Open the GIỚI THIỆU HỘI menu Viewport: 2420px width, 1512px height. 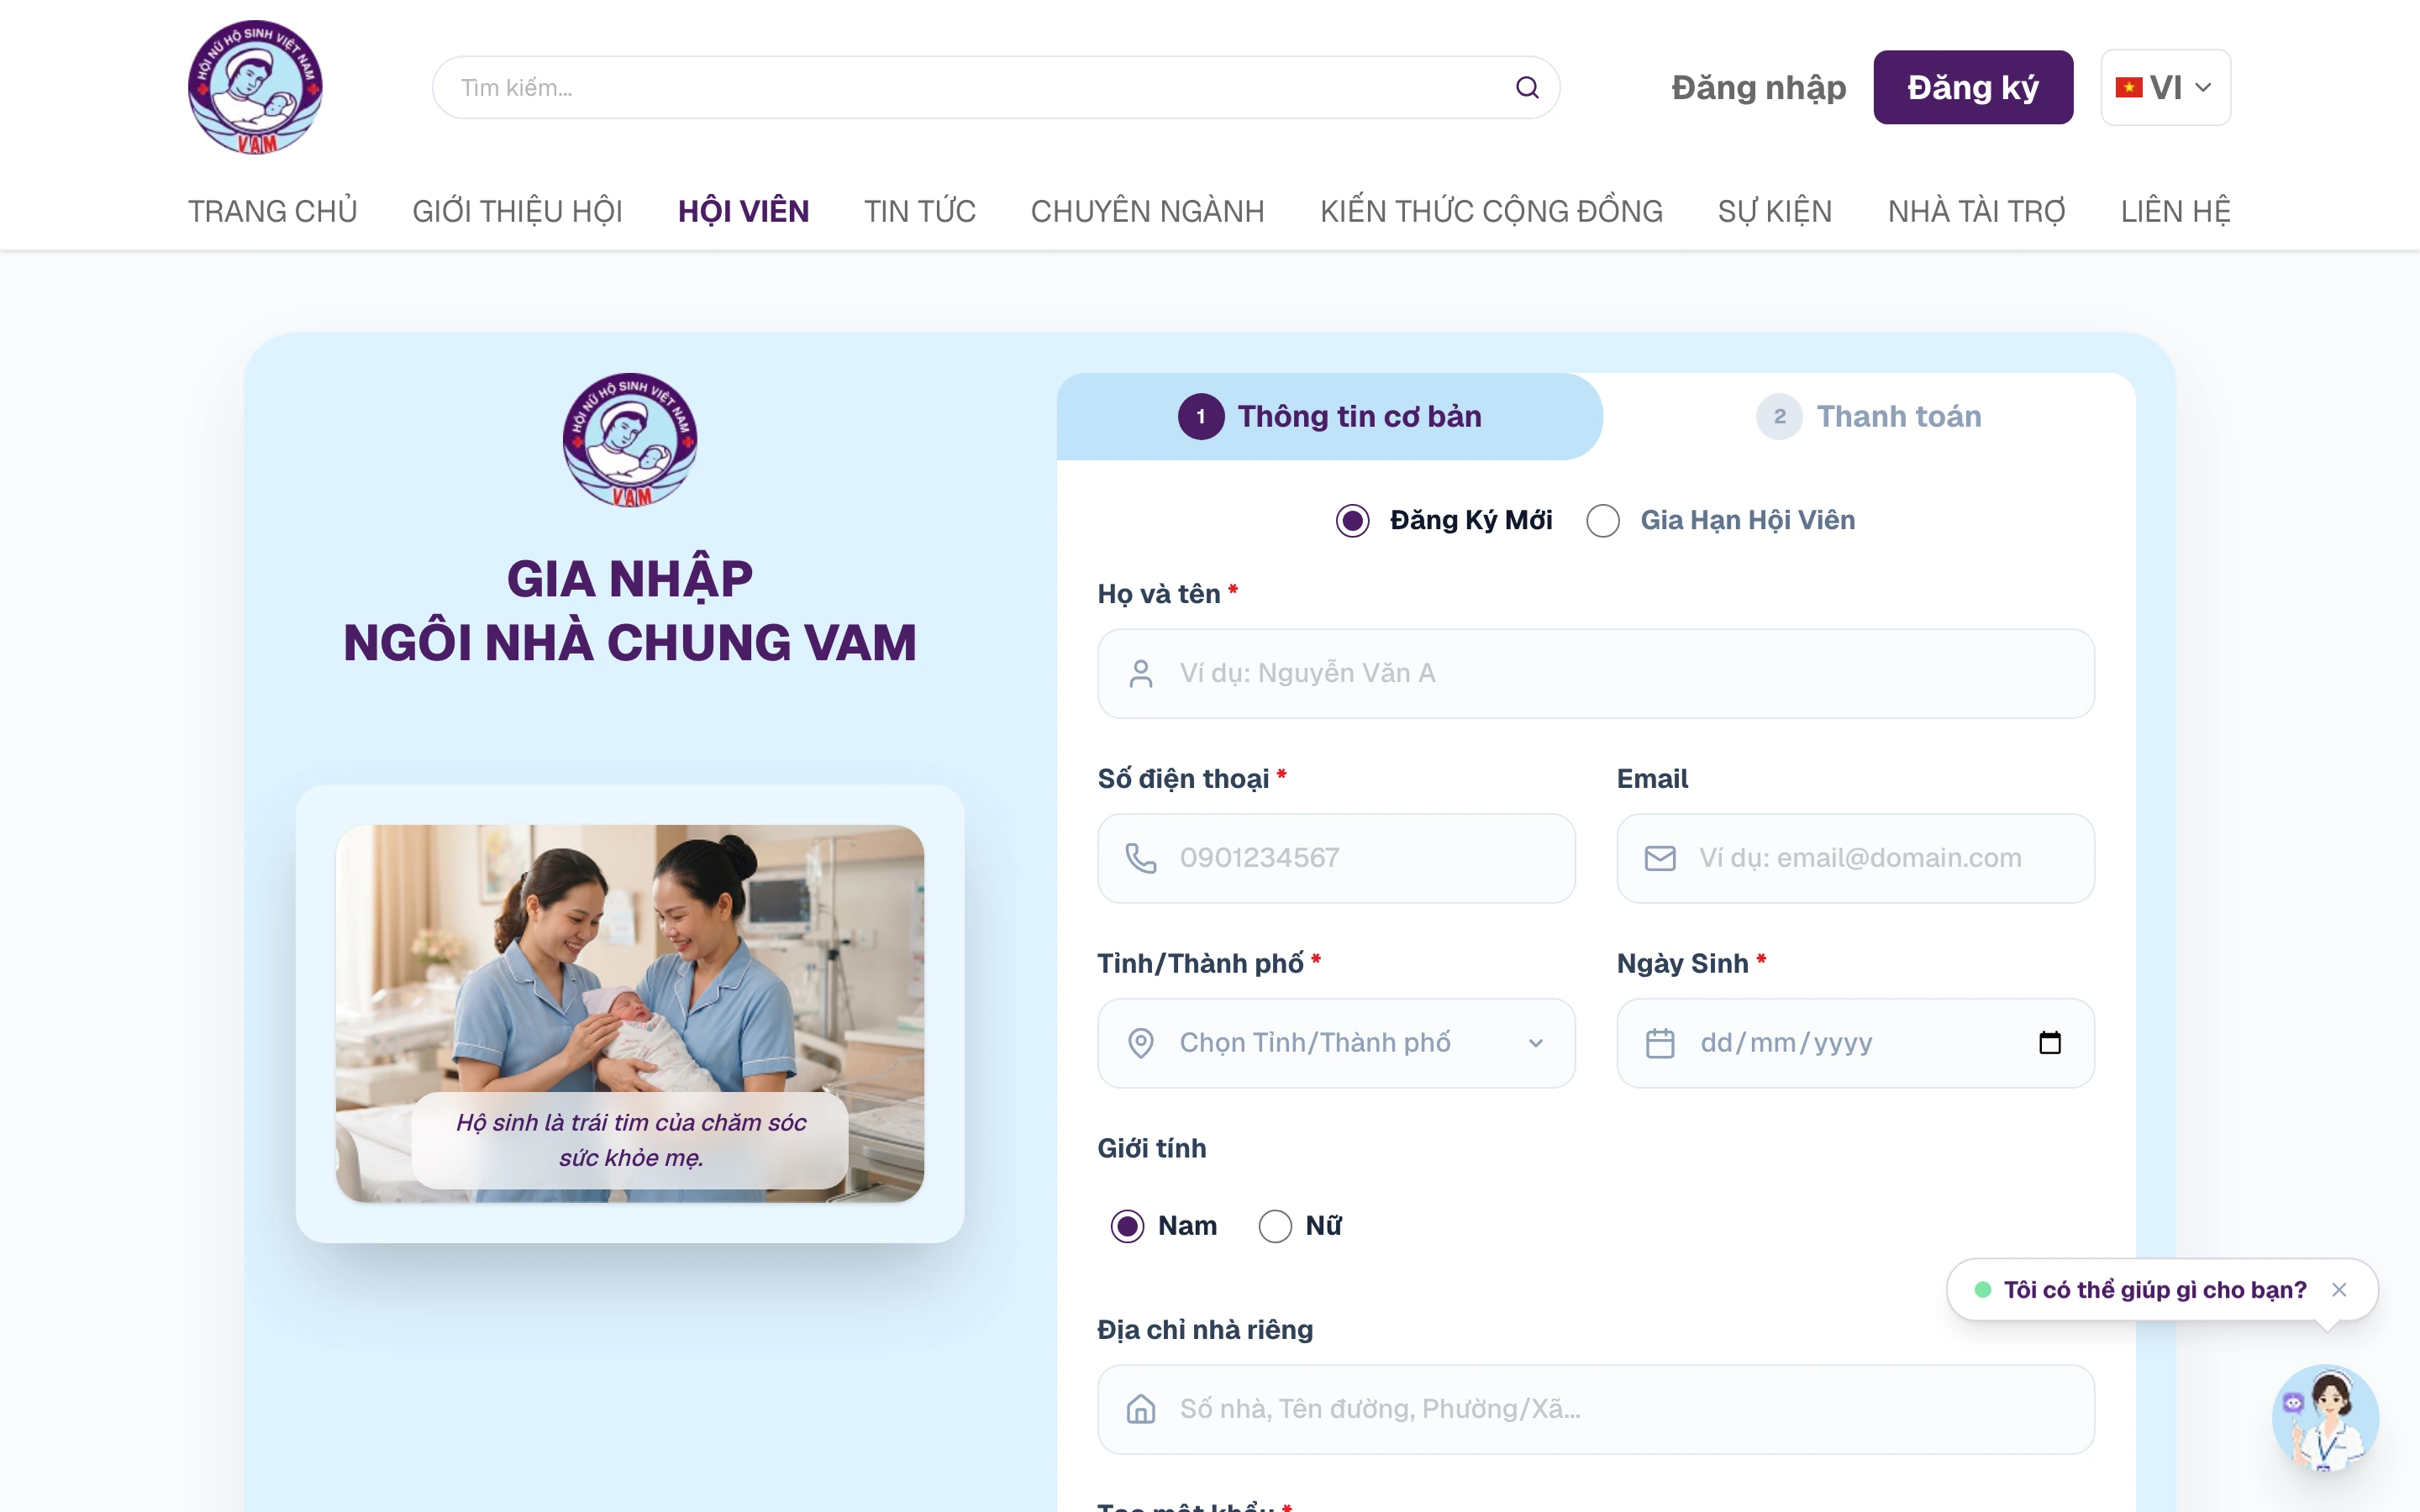point(517,212)
